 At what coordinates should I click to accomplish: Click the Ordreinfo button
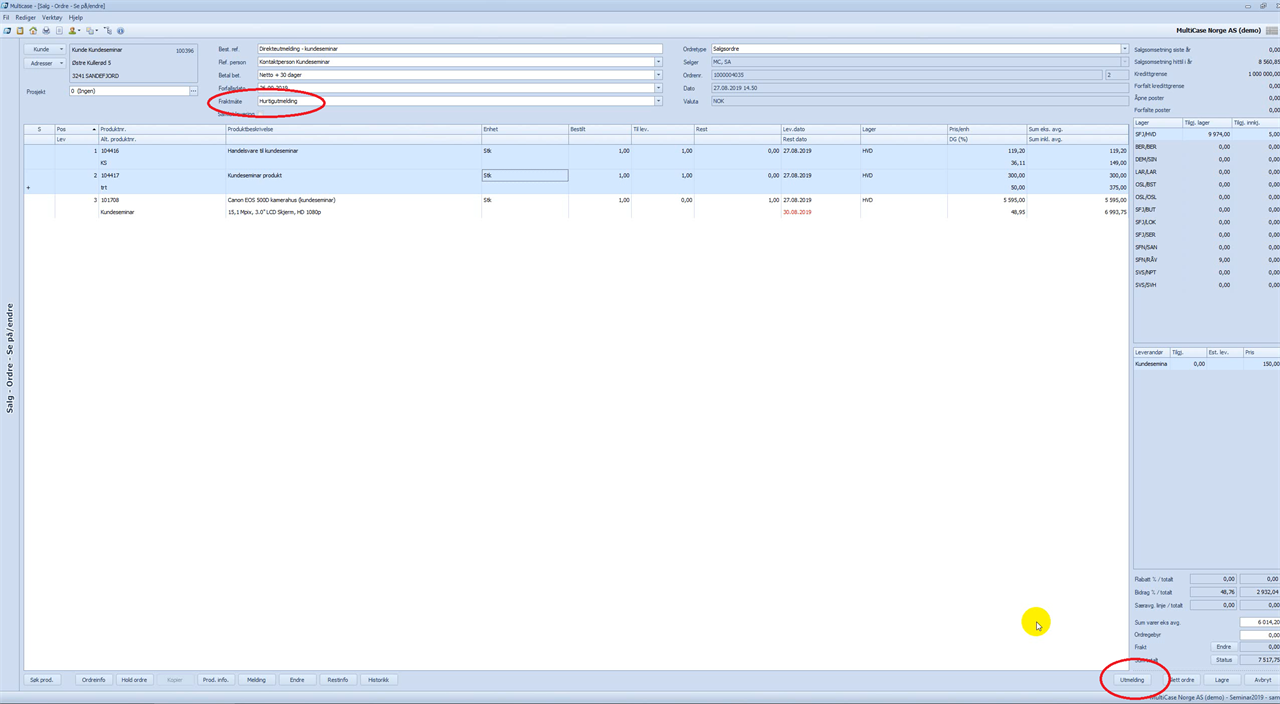coord(94,680)
